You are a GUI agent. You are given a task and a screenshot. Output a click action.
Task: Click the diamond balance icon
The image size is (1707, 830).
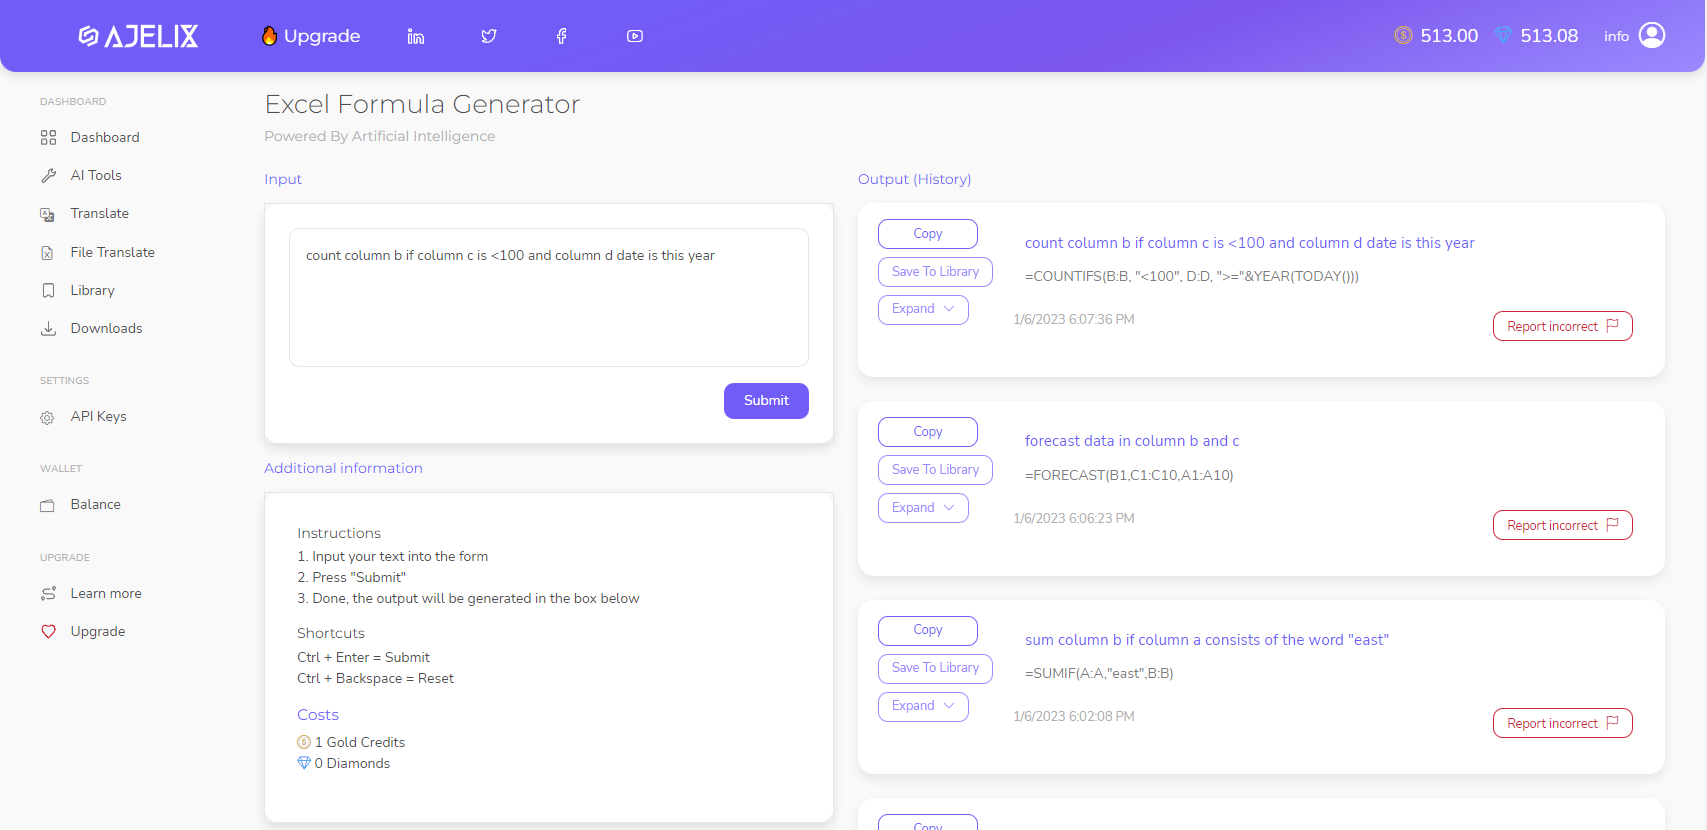click(x=1503, y=36)
